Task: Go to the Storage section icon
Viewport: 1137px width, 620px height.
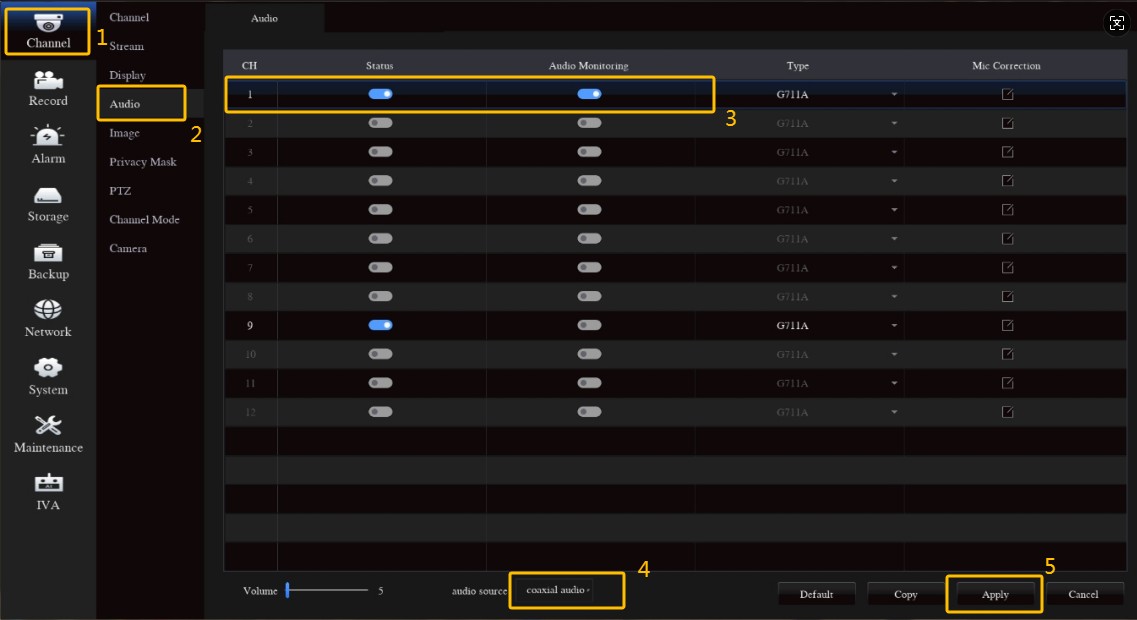Action: pos(48,195)
